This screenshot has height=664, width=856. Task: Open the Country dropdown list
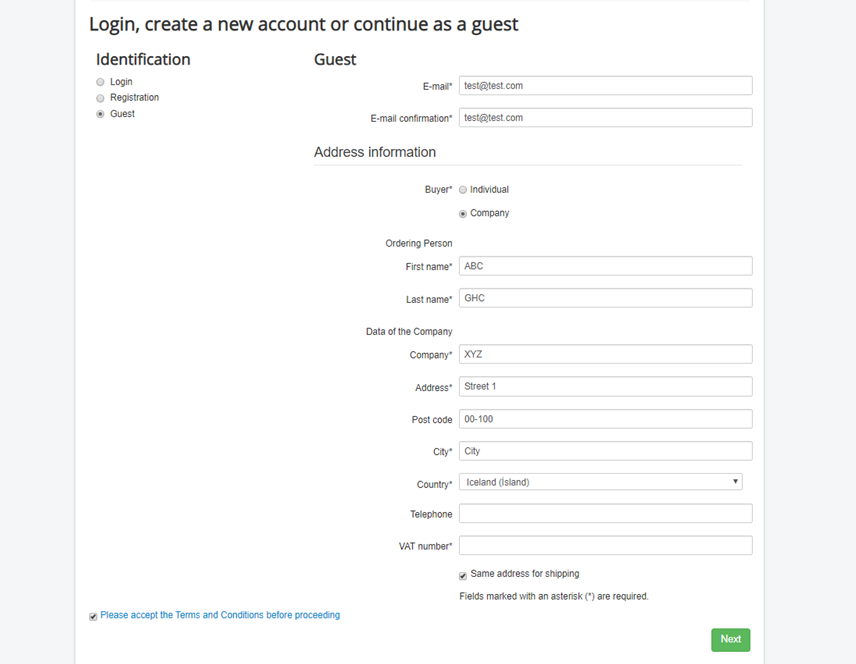pyautogui.click(x=600, y=482)
